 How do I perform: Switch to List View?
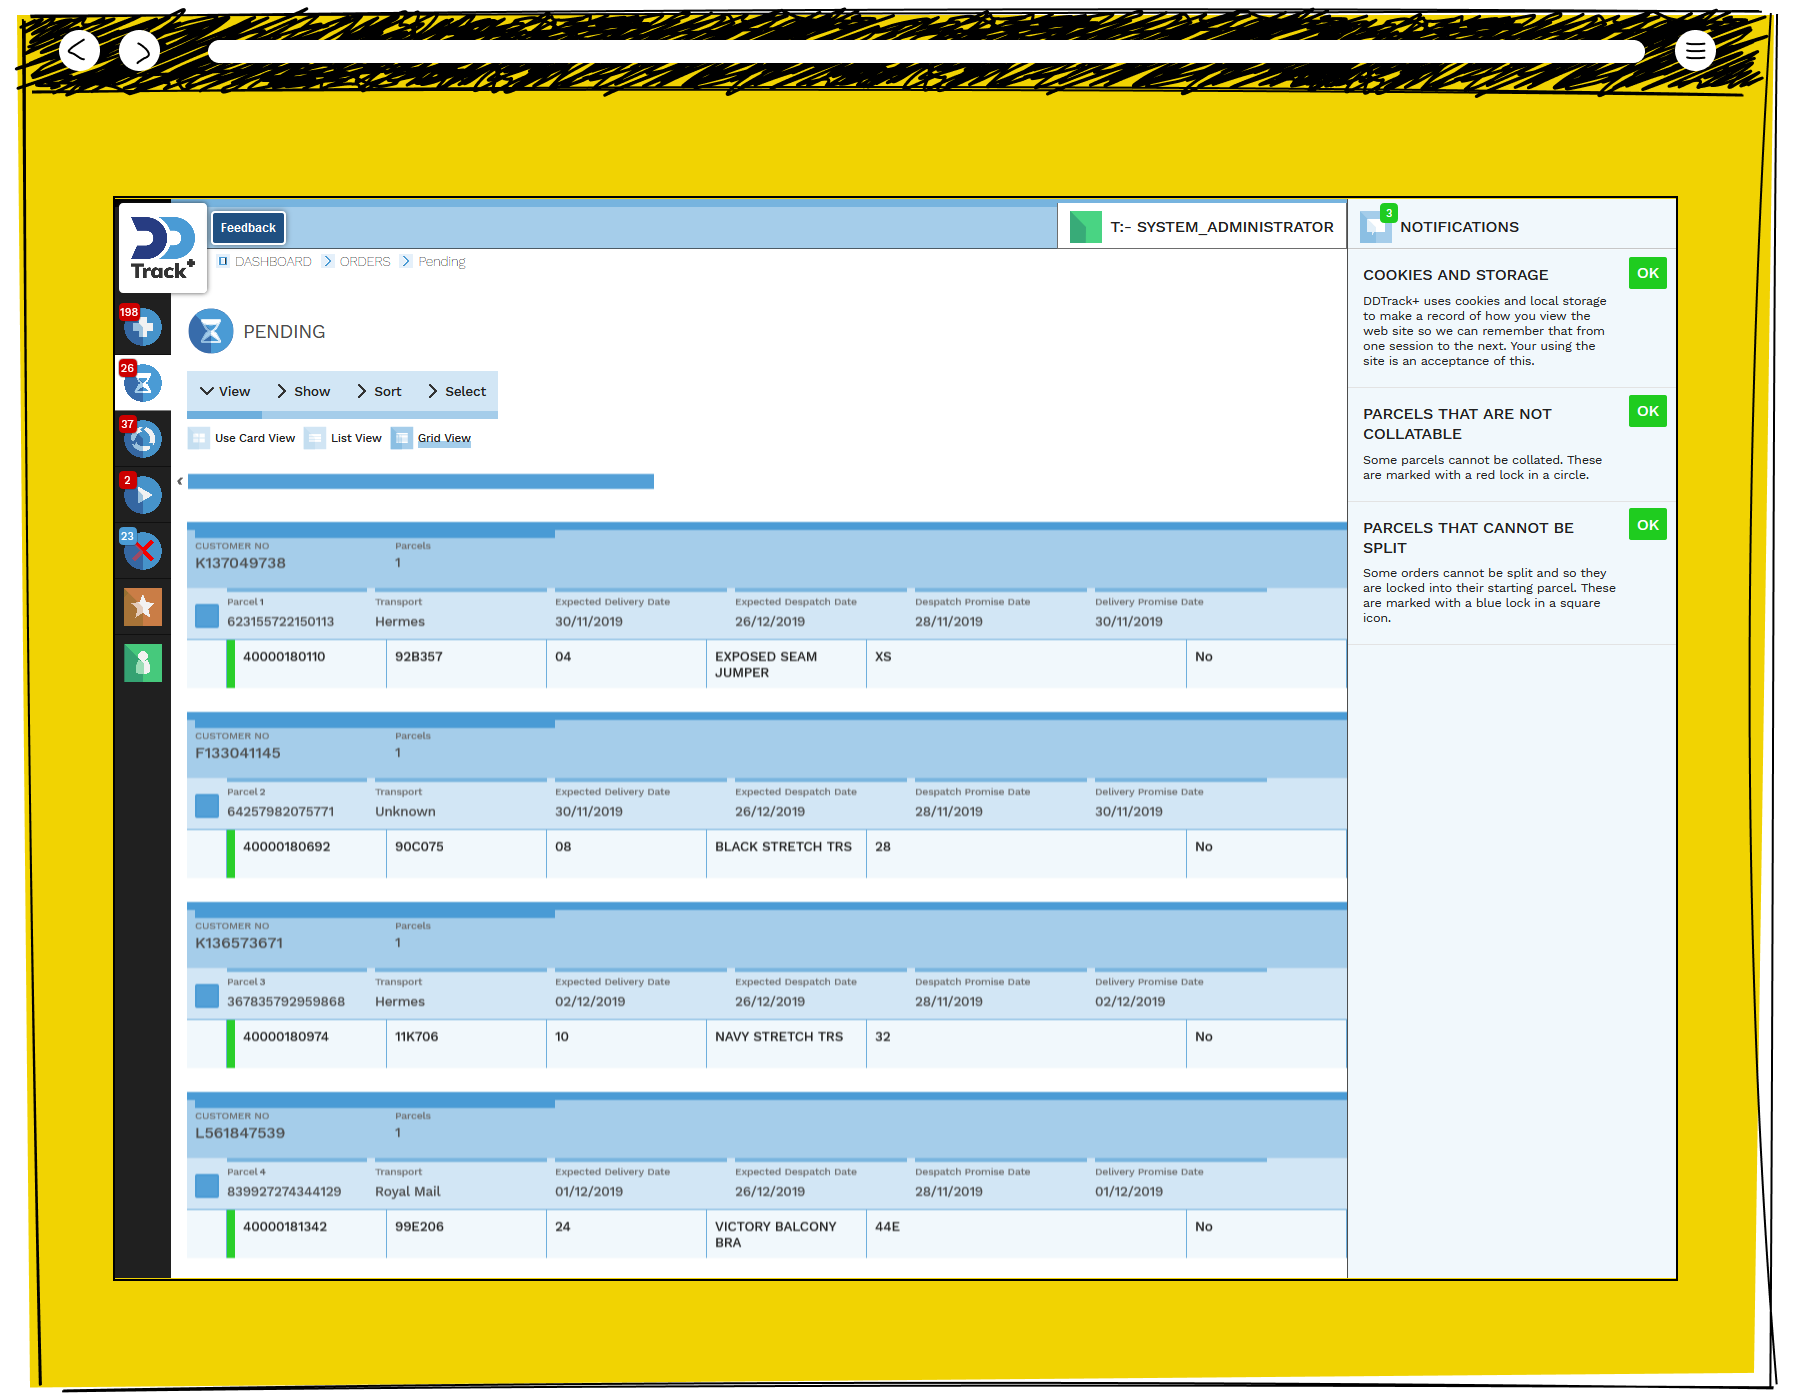(355, 438)
